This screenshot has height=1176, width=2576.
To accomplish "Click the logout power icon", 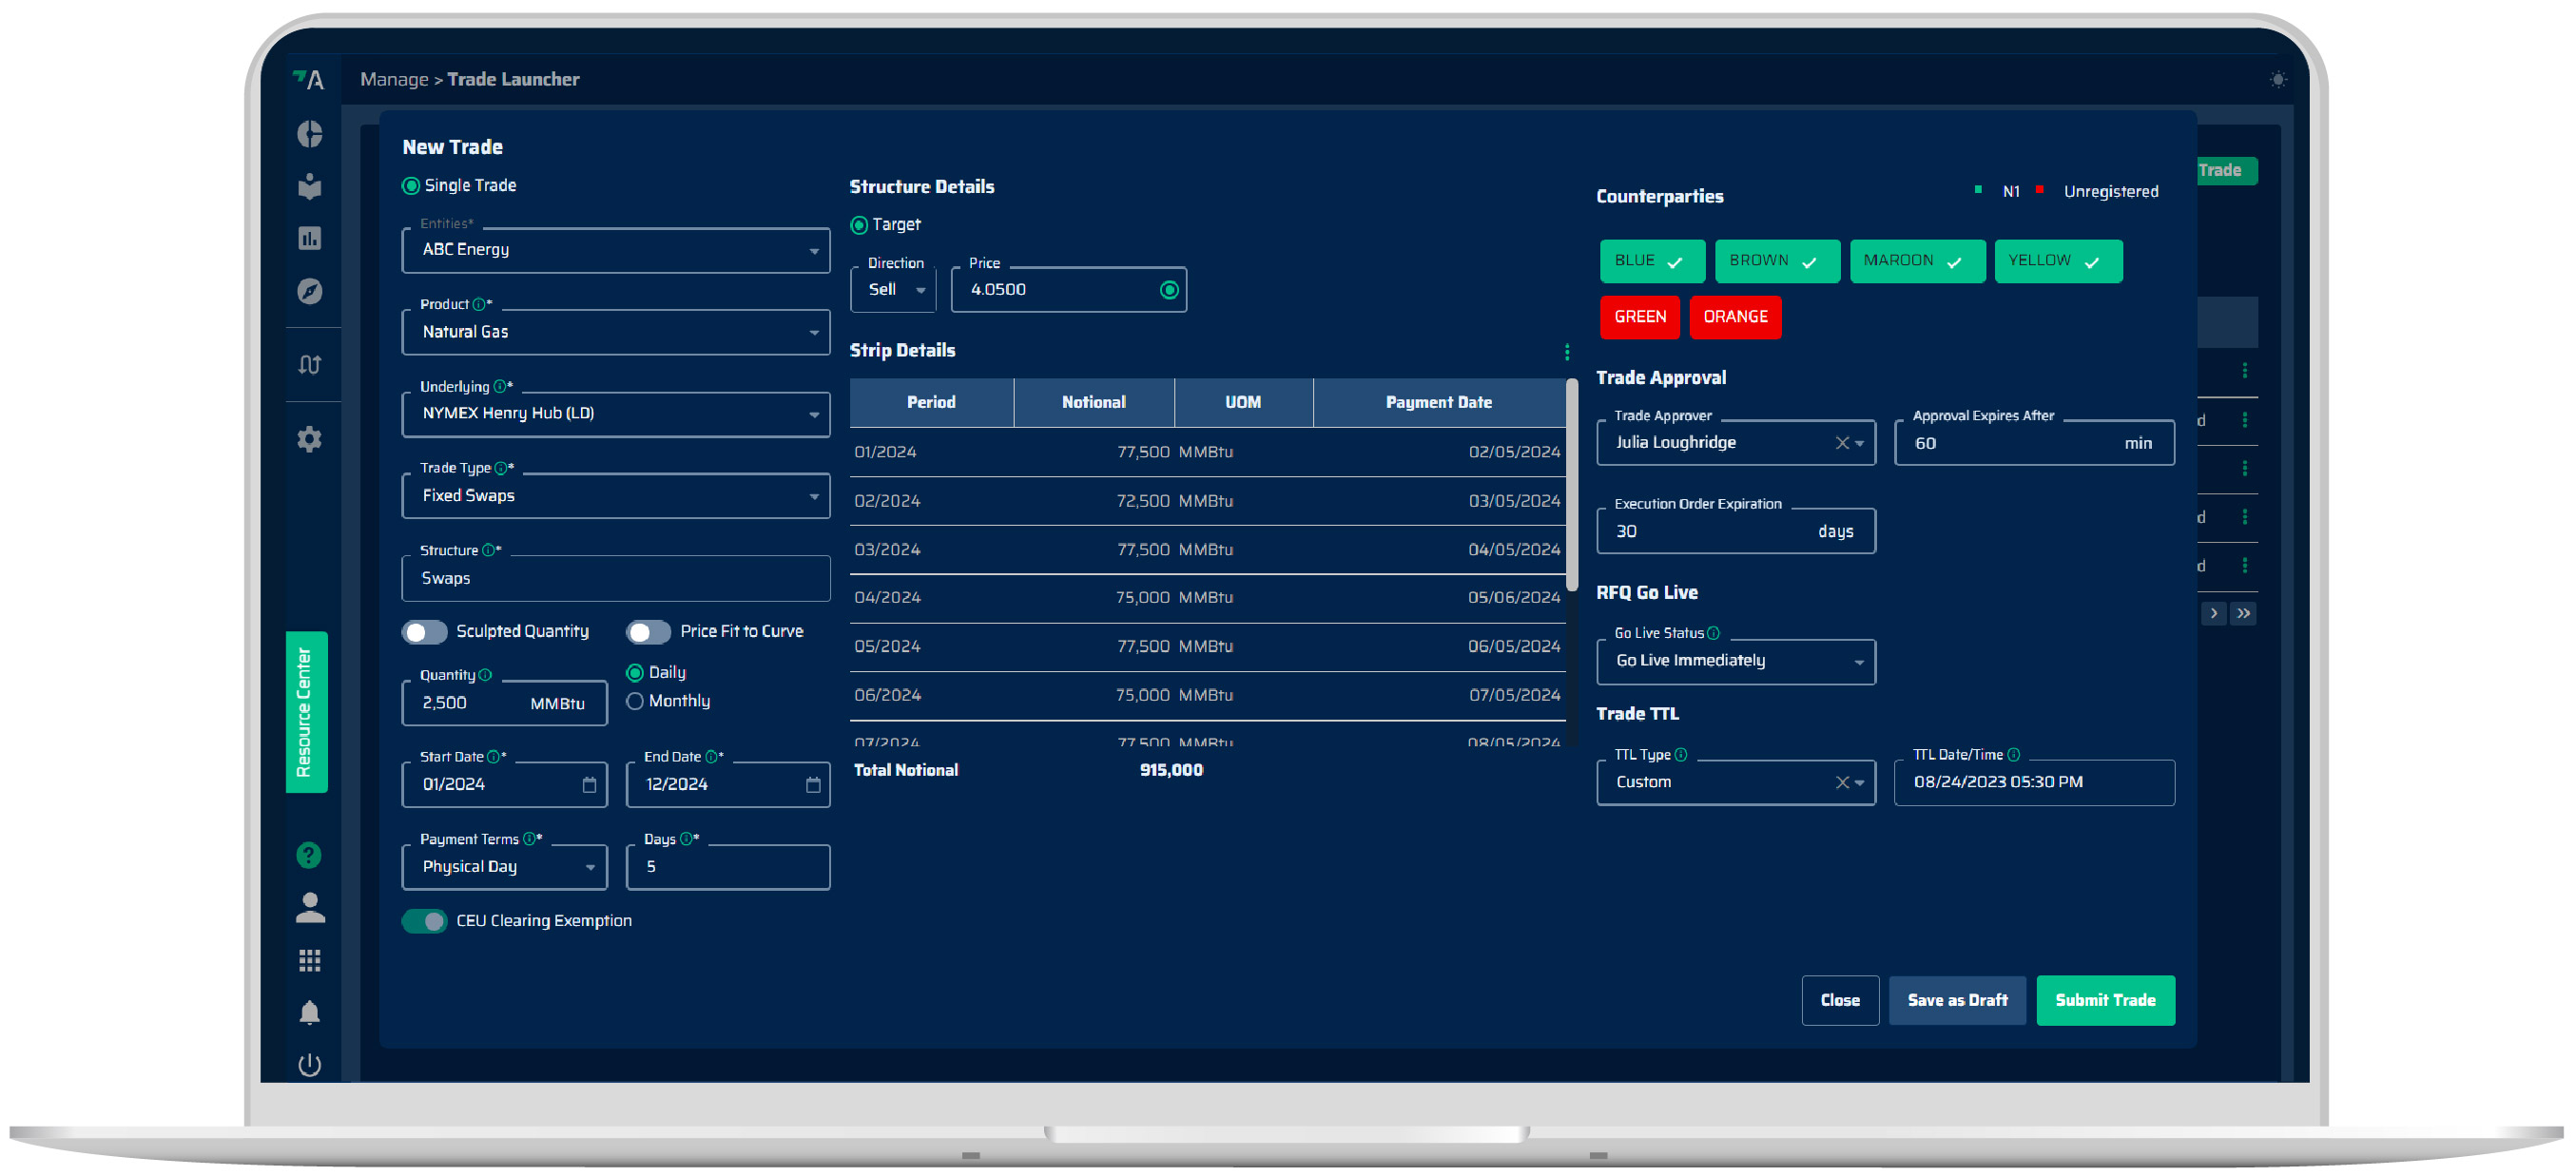I will 310,1064.
